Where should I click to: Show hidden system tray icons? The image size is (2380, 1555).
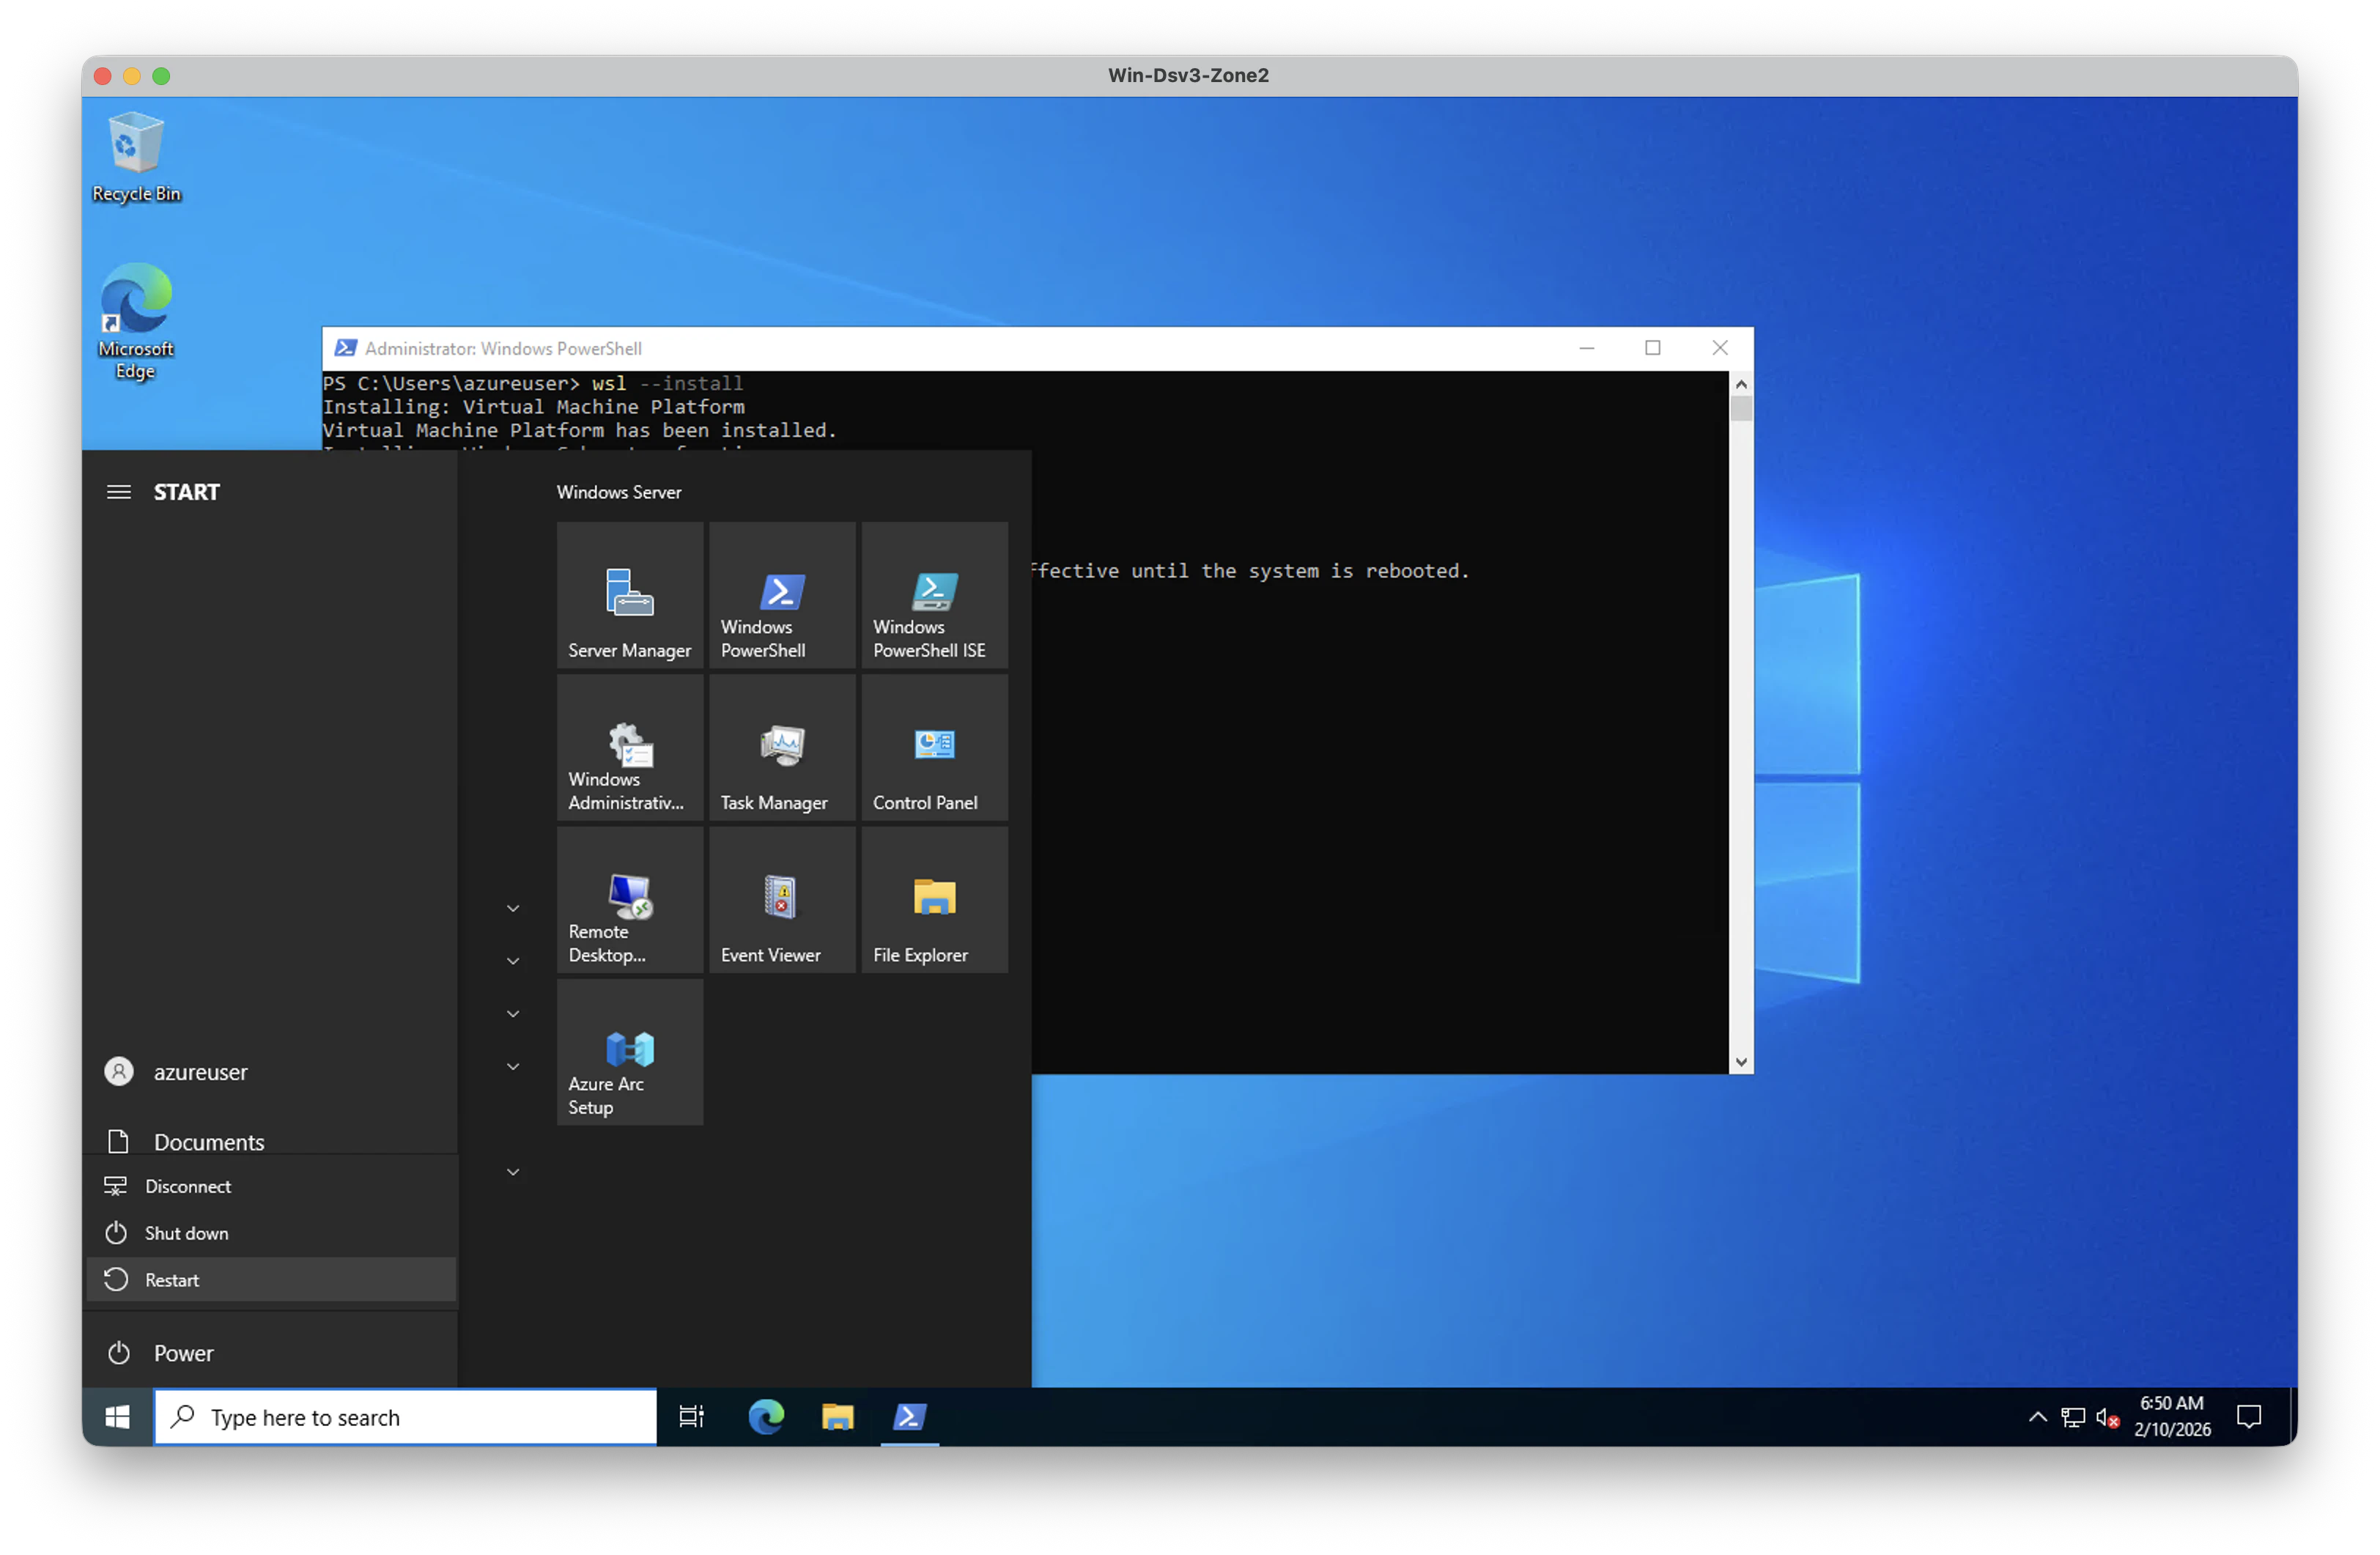2037,1416
